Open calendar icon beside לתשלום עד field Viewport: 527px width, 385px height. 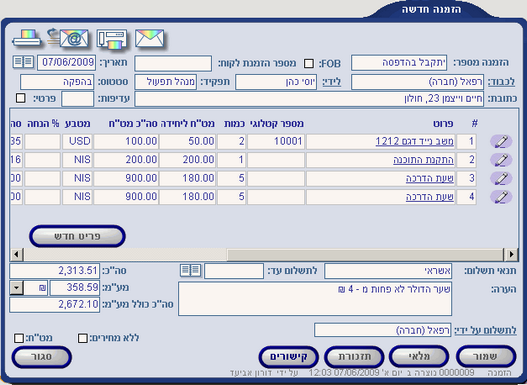(x=191, y=270)
